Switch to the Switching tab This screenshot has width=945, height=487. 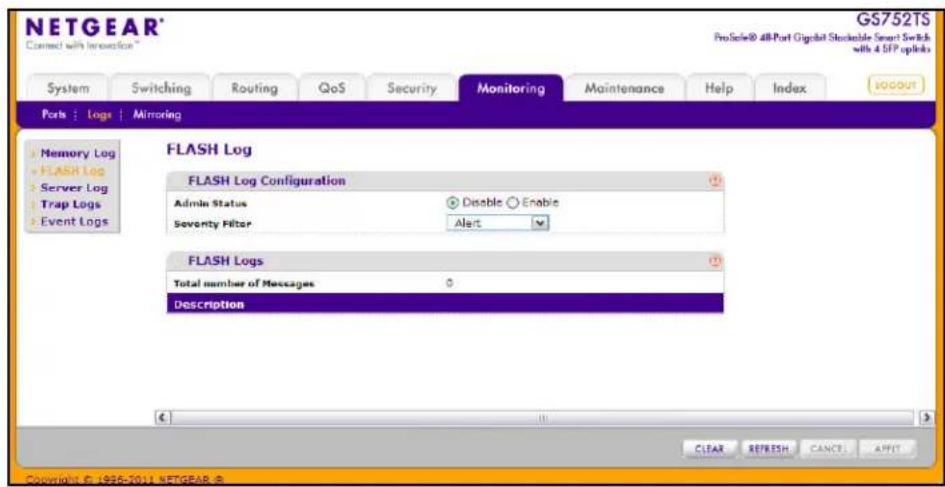pos(161,89)
